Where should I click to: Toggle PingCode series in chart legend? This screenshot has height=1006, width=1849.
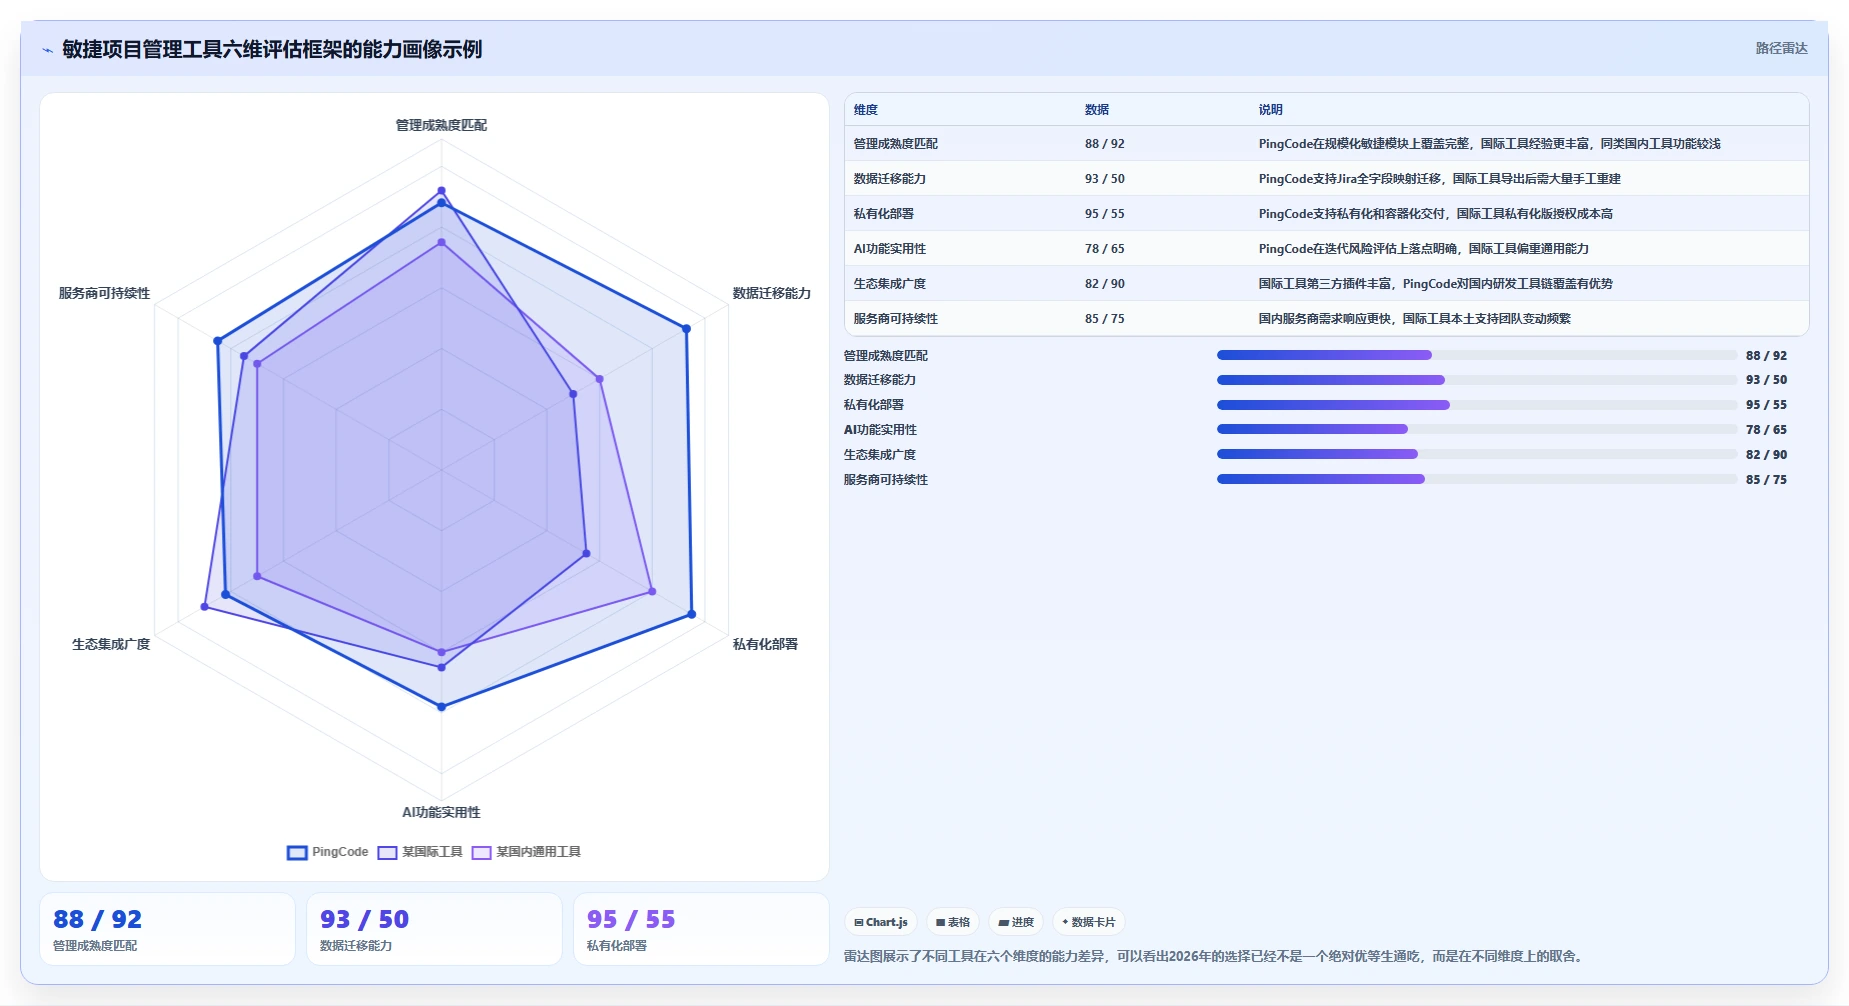pos(328,852)
